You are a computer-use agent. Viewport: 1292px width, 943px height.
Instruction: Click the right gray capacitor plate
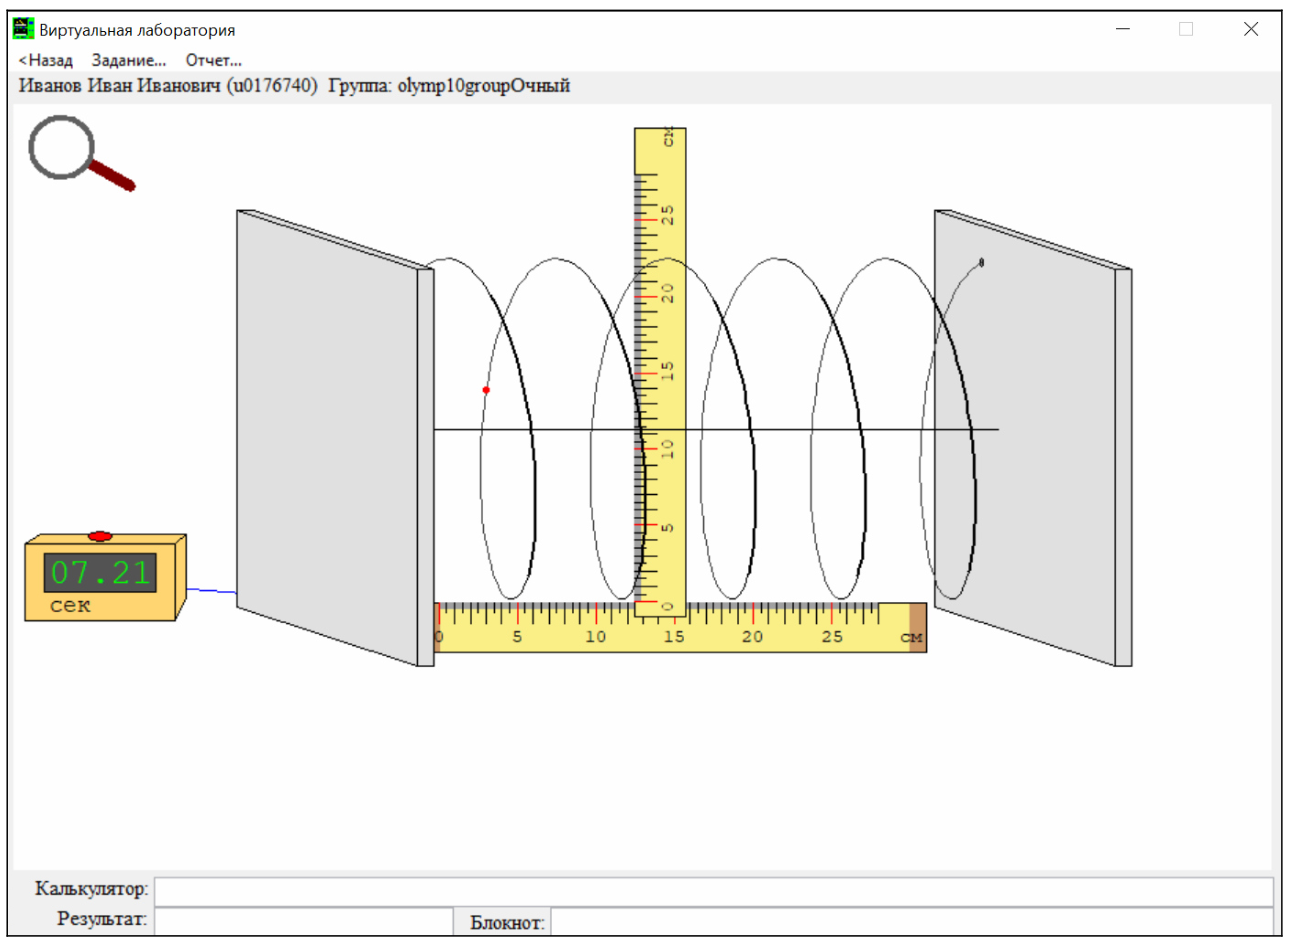1033,438
